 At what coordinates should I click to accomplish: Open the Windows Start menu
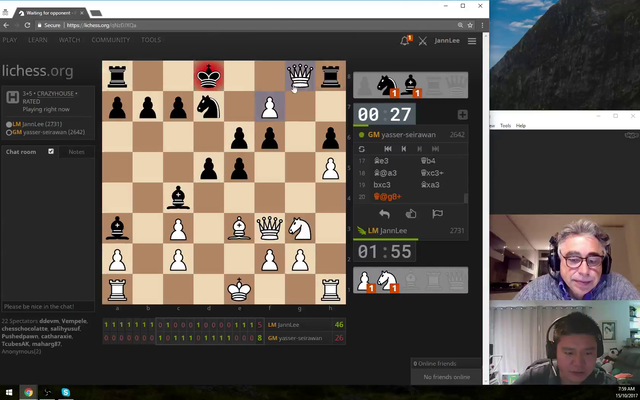pyautogui.click(x=9, y=393)
